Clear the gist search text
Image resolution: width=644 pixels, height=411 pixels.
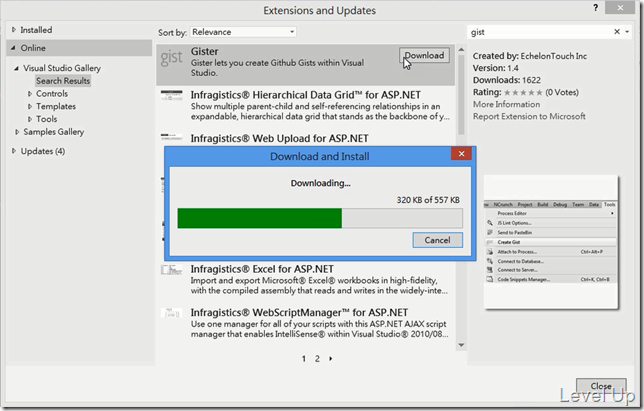[x=616, y=32]
